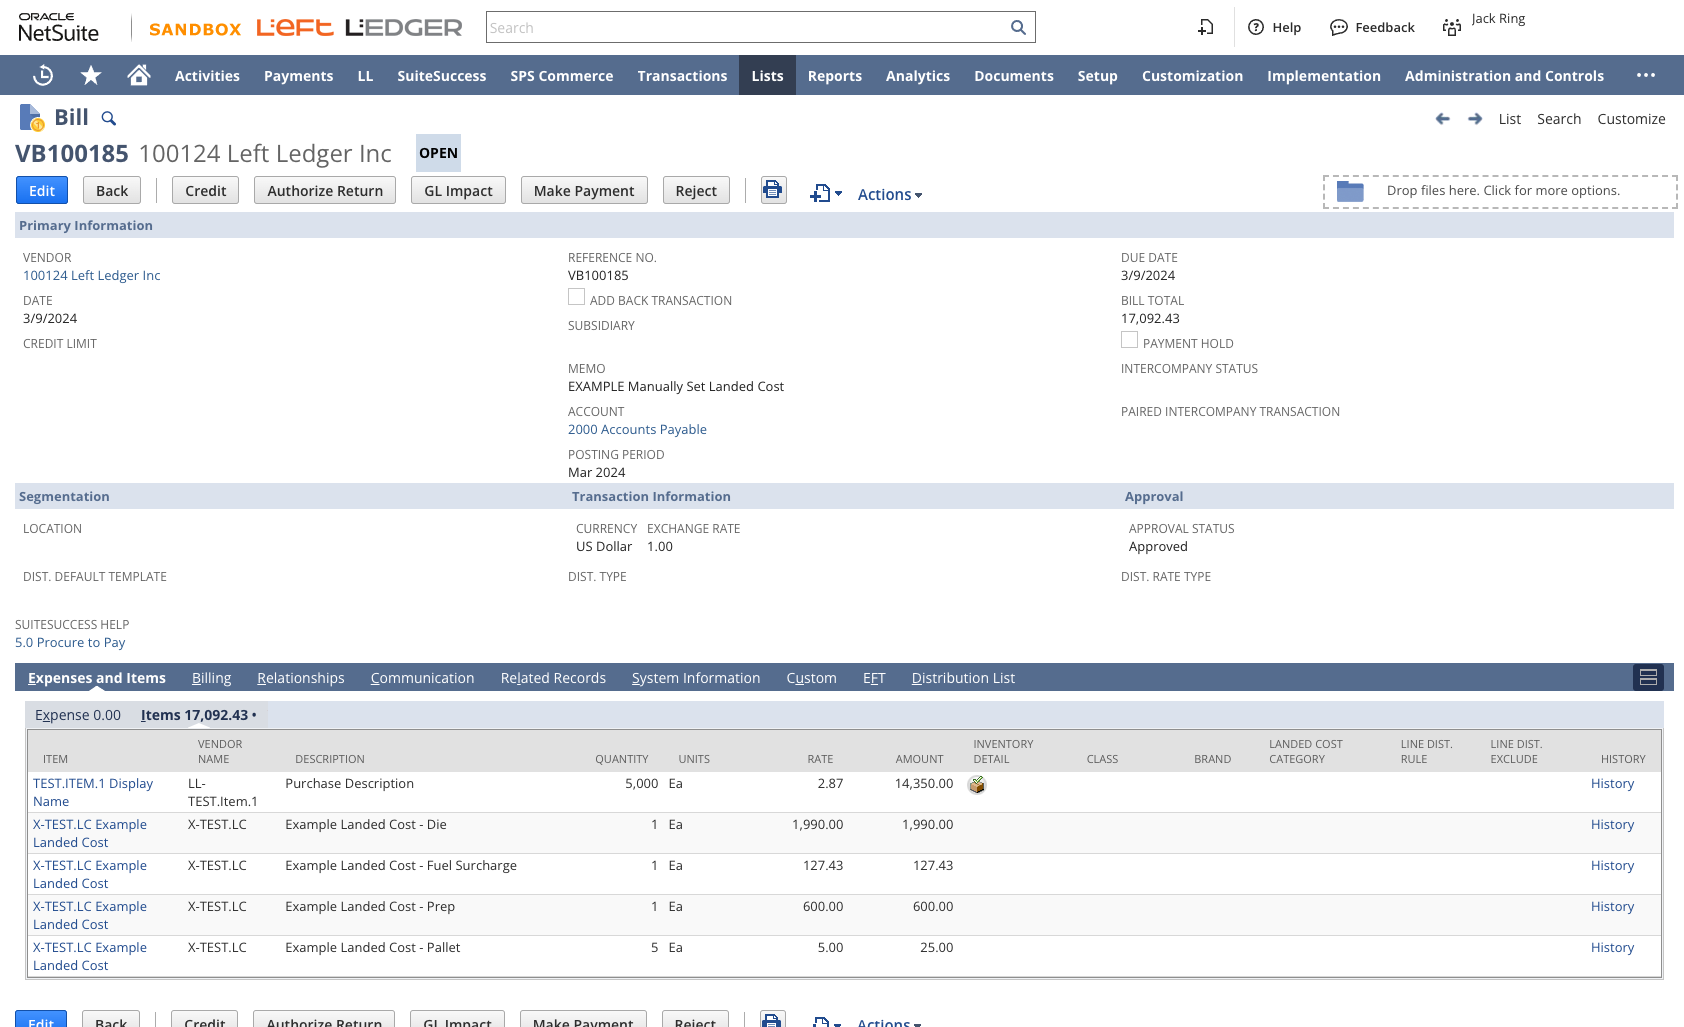Expand the Actions dropdown
The width and height of the screenshot is (1684, 1027).
890,194
